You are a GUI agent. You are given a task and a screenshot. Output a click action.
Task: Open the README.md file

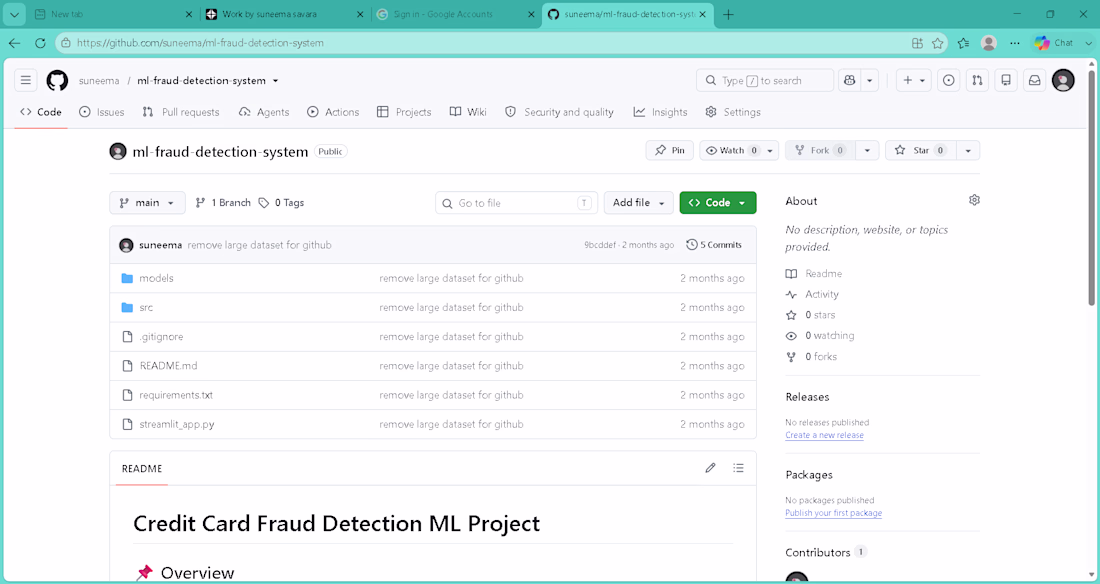[168, 366]
